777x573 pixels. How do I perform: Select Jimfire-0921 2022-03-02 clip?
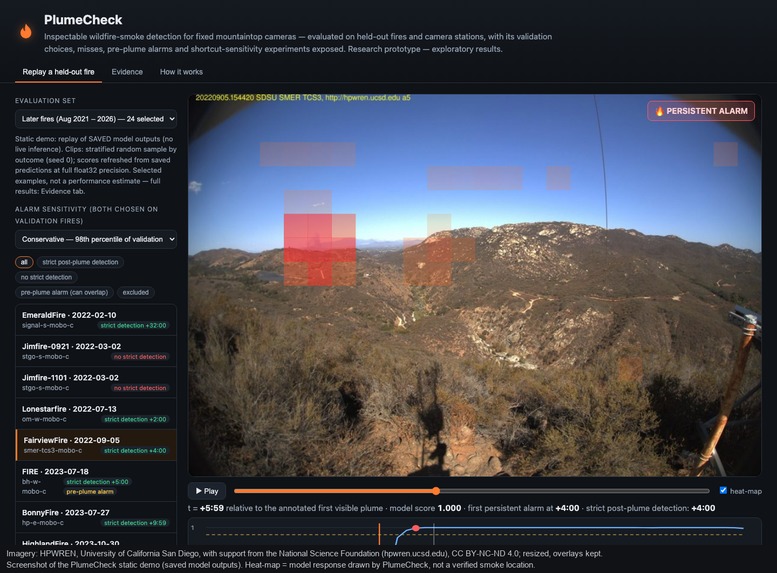point(96,351)
